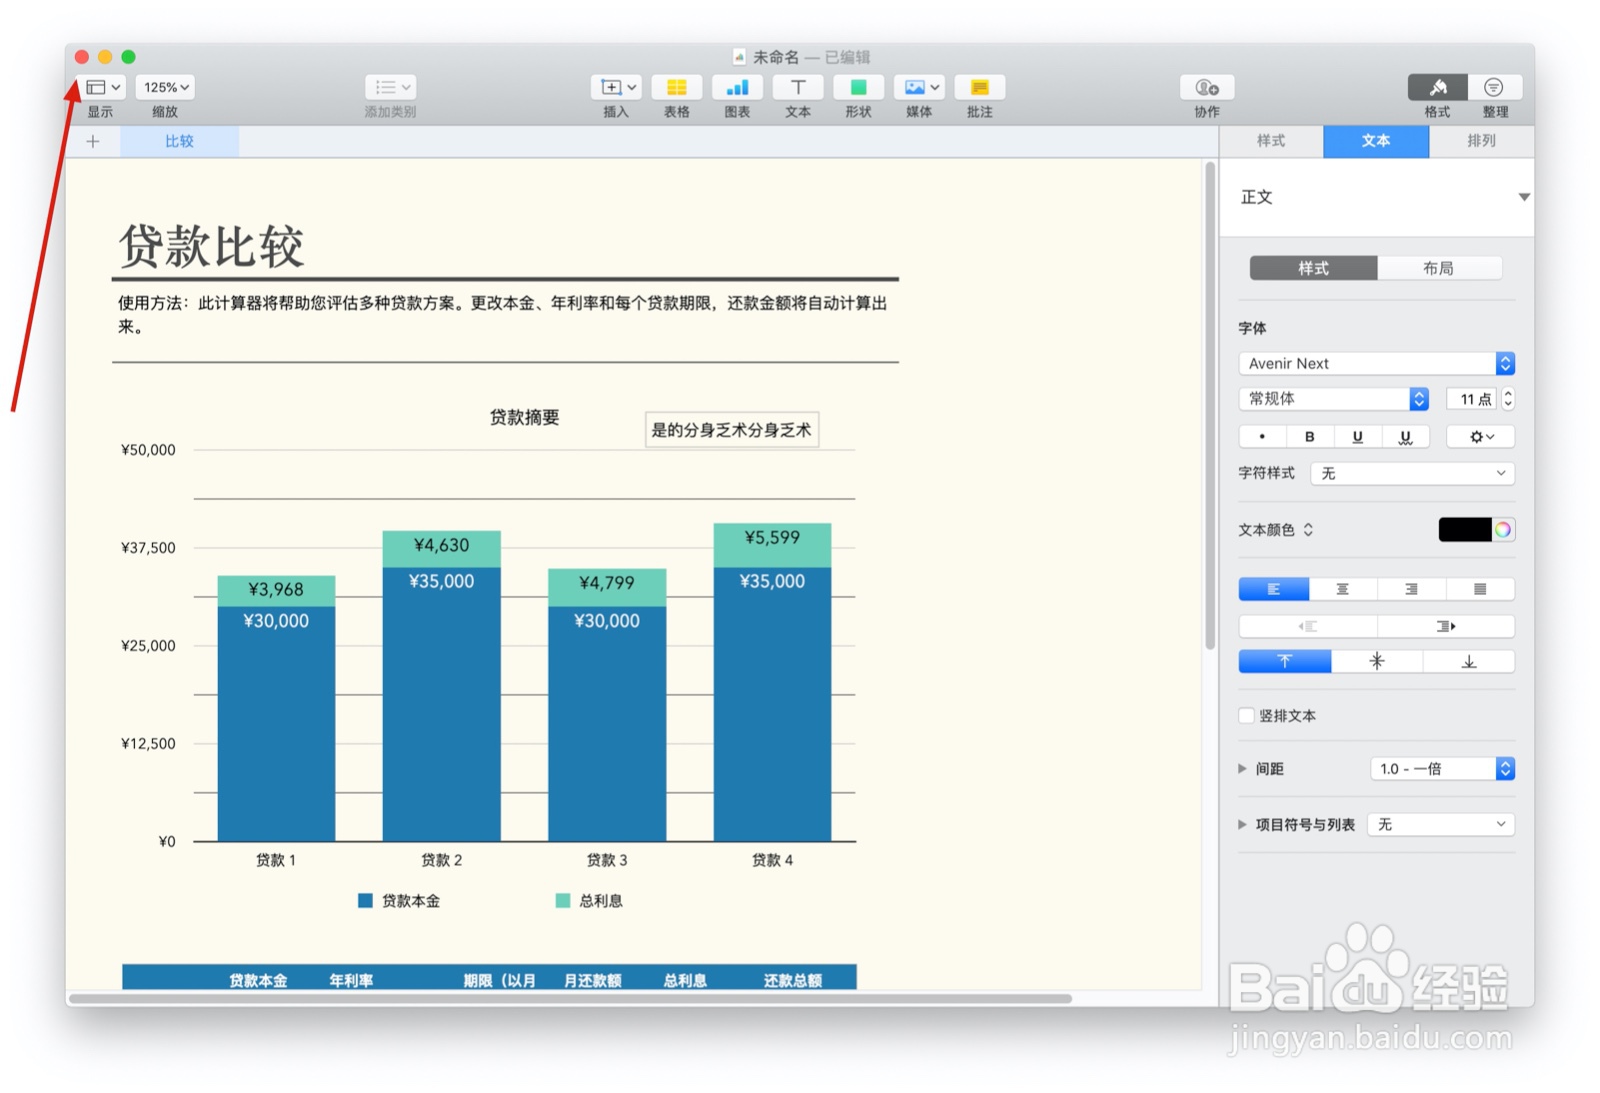Open the 协作 collaboration tool

1205,88
